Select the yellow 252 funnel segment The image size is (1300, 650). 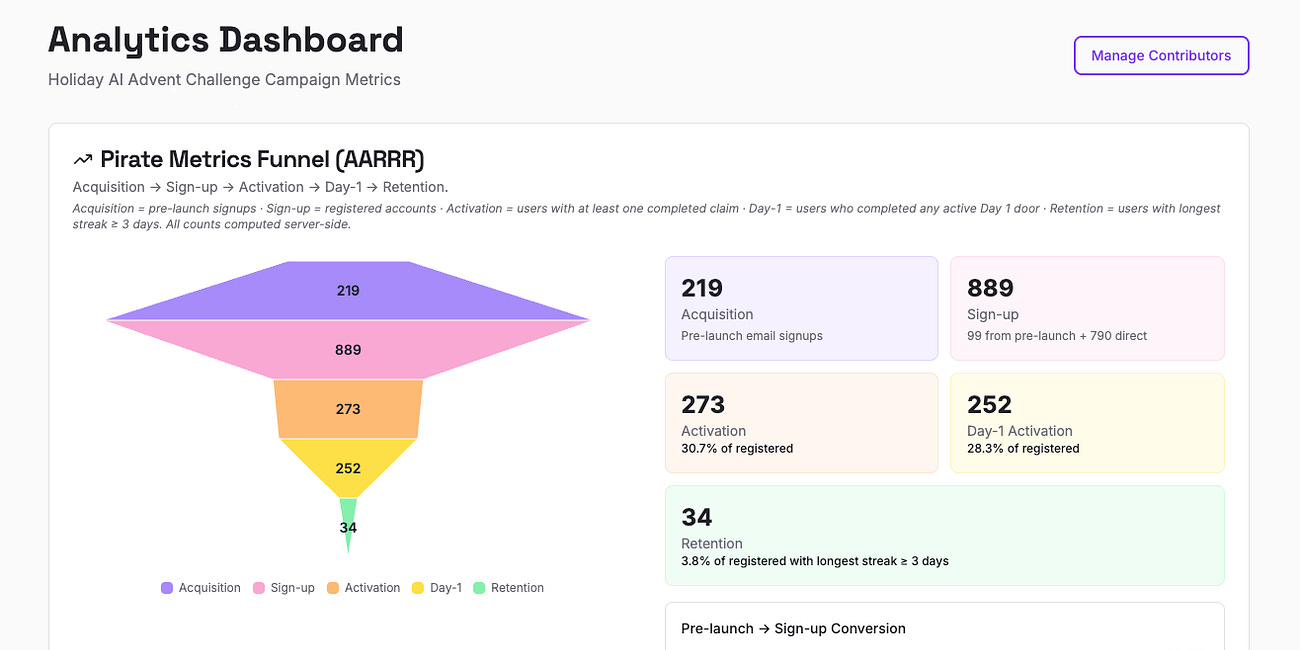point(348,468)
